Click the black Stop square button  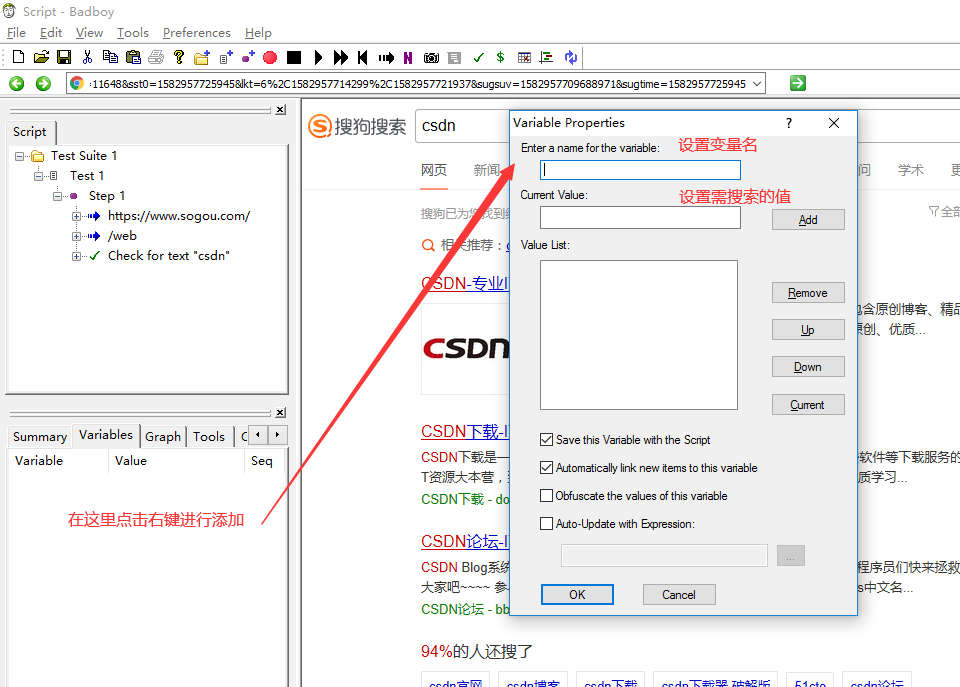coord(294,58)
